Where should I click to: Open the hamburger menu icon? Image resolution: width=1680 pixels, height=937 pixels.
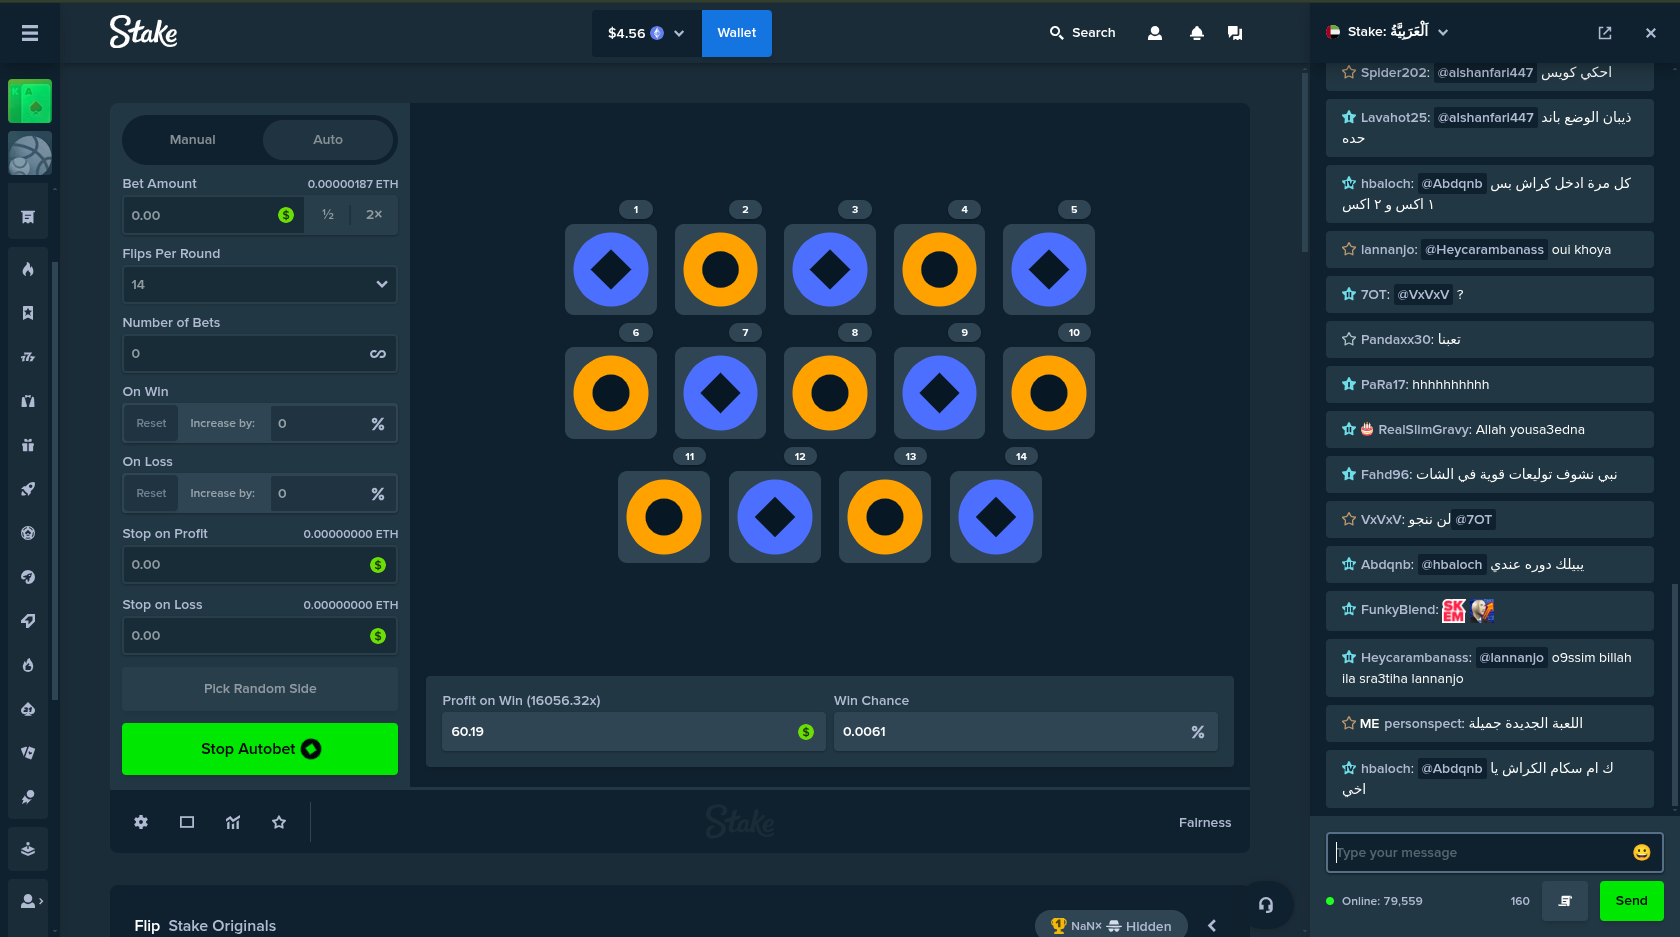[x=30, y=33]
